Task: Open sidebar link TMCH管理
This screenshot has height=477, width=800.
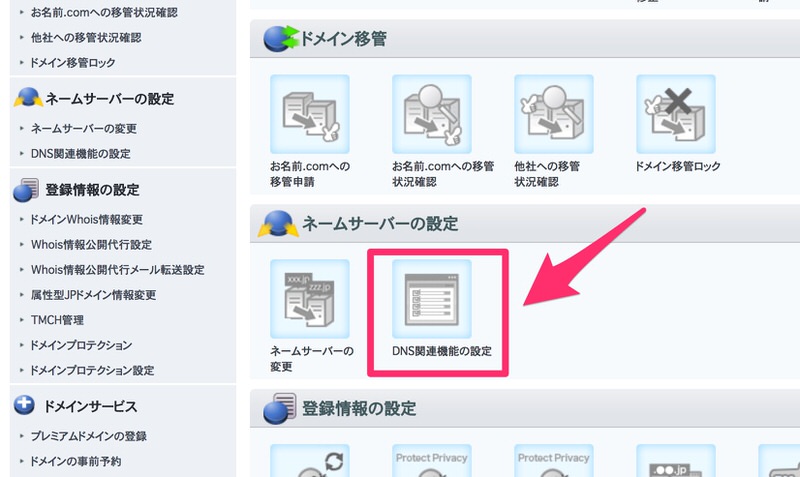Action: point(57,320)
